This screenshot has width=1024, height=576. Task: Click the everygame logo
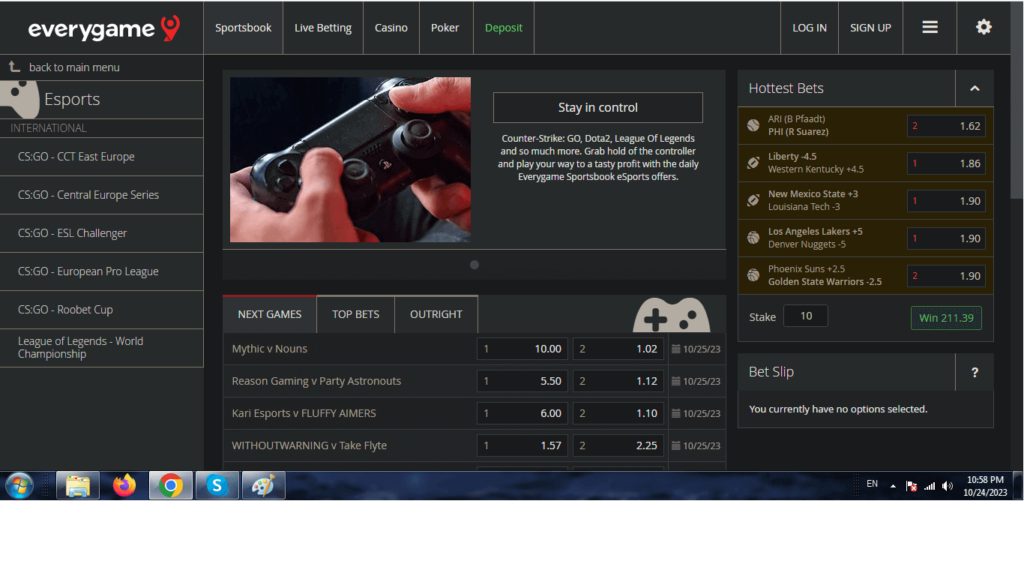pyautogui.click(x=104, y=28)
